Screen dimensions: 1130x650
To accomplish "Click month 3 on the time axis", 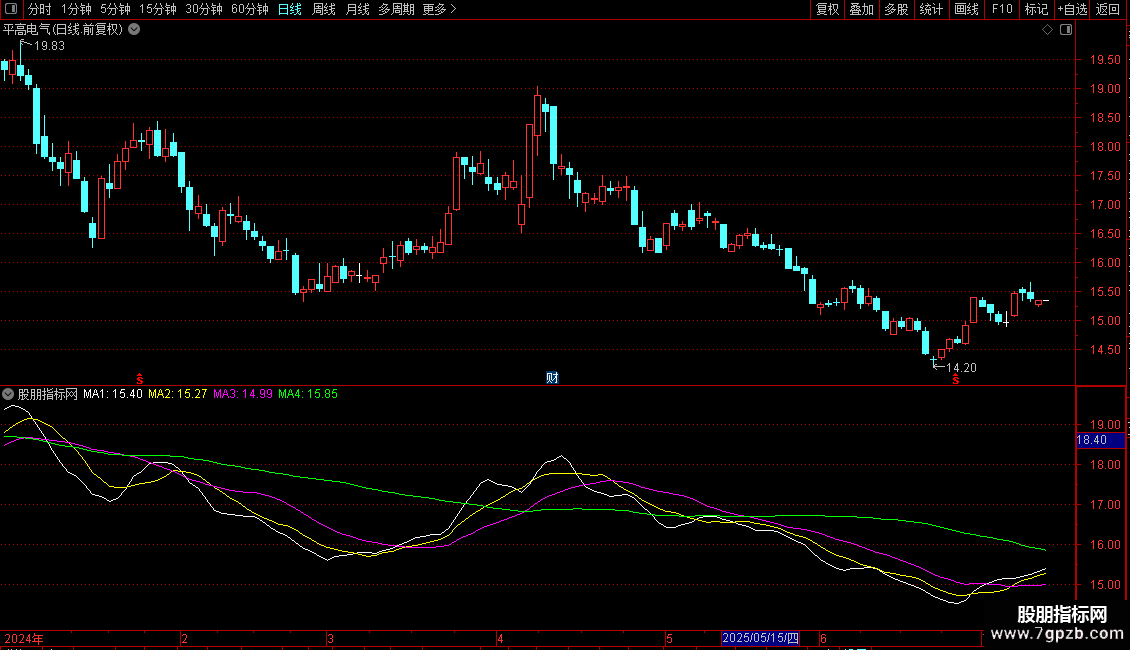I will tap(330, 639).
